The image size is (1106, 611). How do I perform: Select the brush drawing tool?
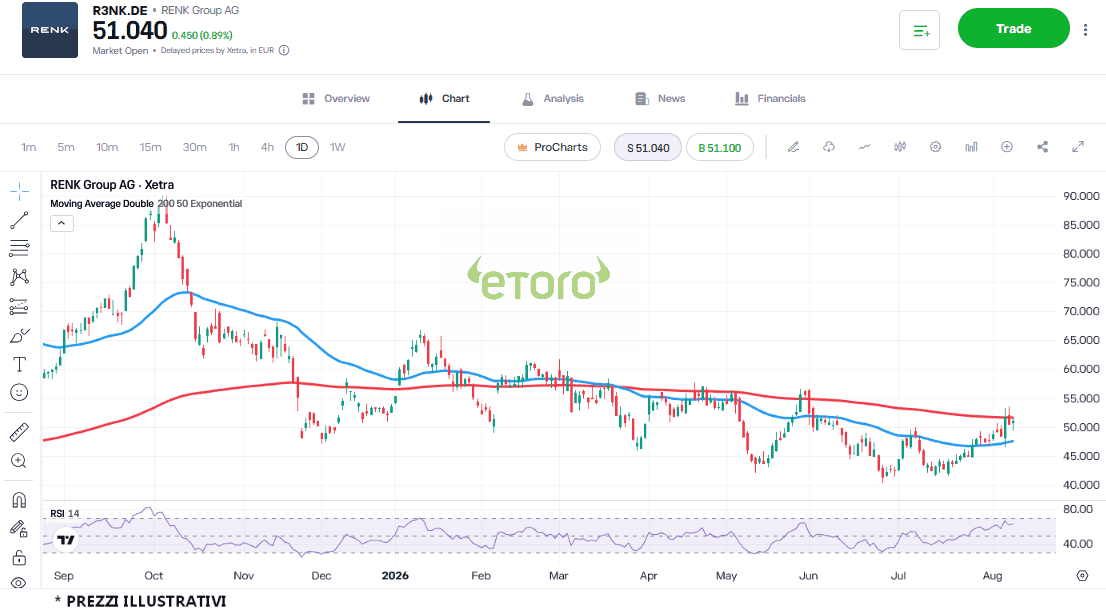[19, 336]
